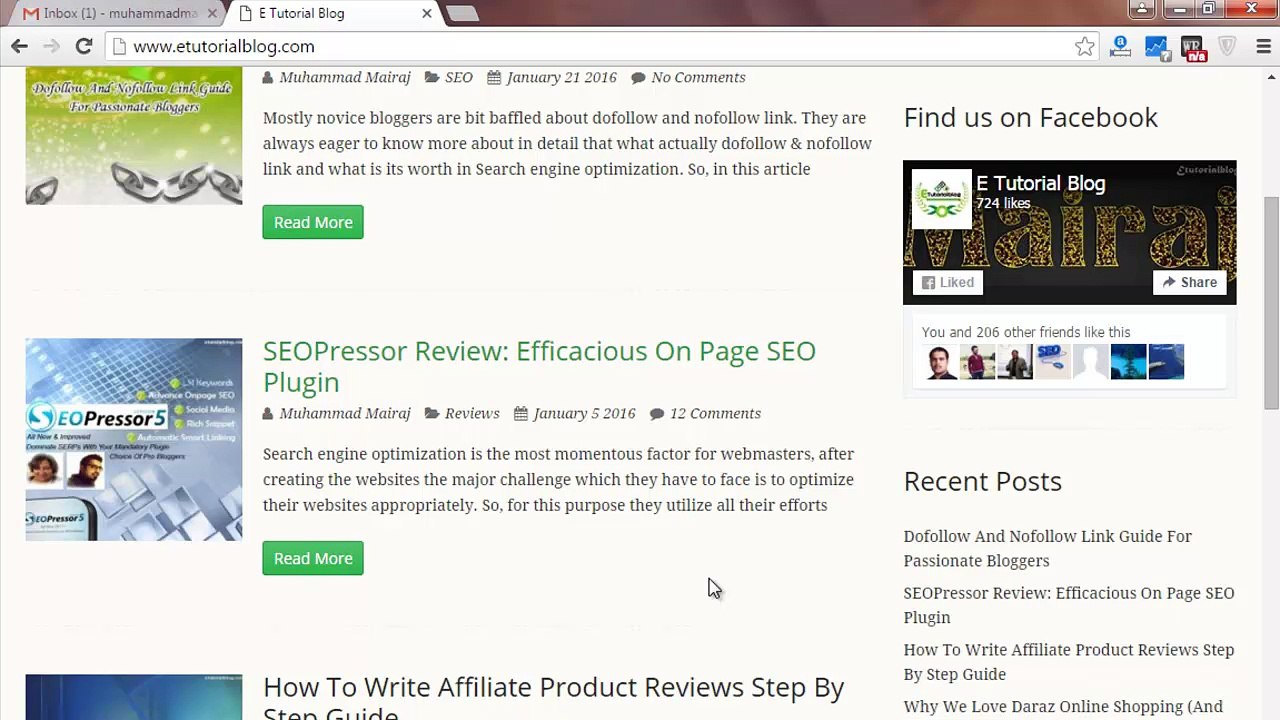Image resolution: width=1280 pixels, height=720 pixels.
Task: Click the 724 likes text
Action: [x=1003, y=203]
